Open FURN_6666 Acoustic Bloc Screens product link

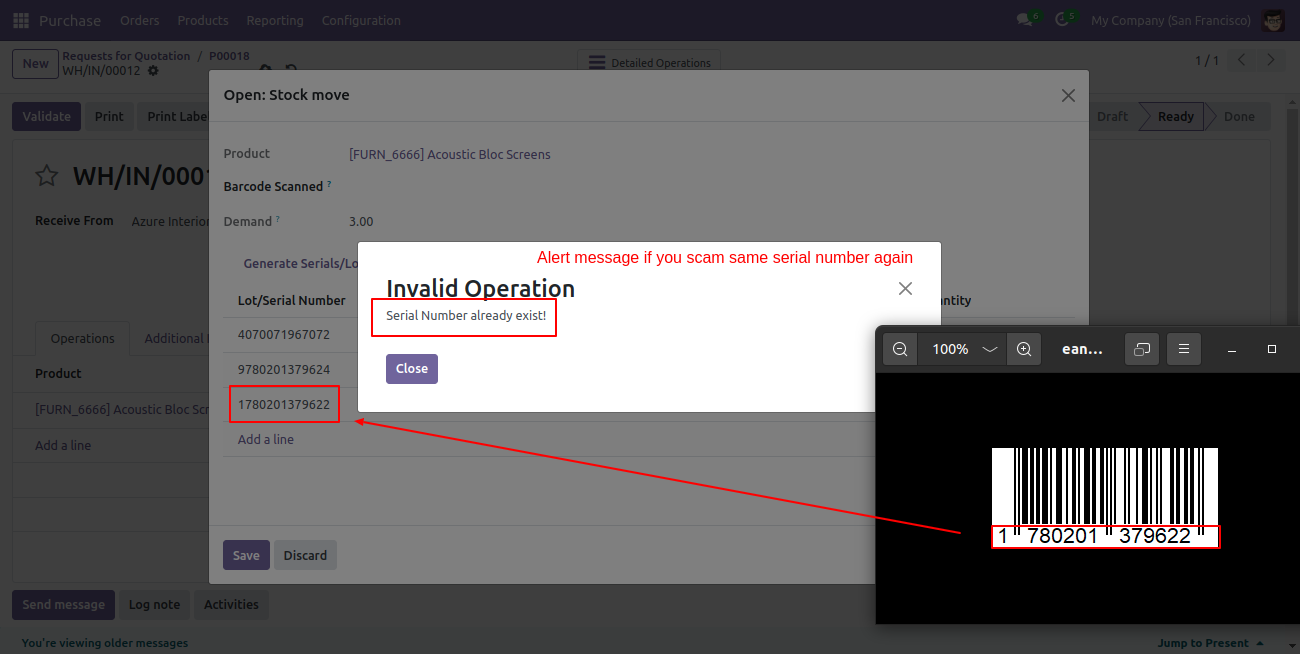point(450,154)
